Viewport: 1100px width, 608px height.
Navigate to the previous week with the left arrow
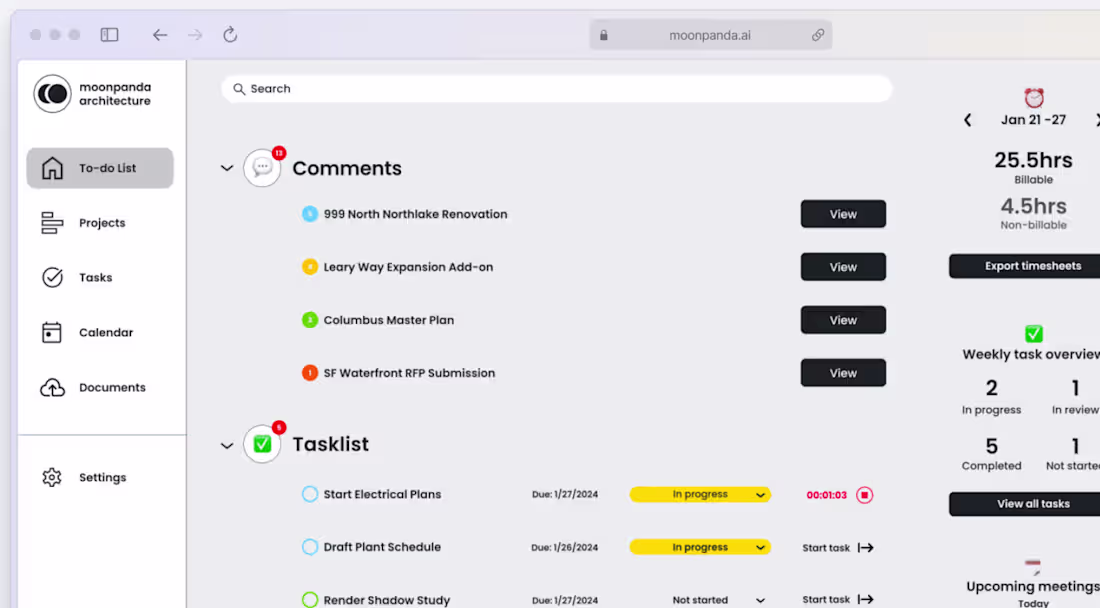967,119
